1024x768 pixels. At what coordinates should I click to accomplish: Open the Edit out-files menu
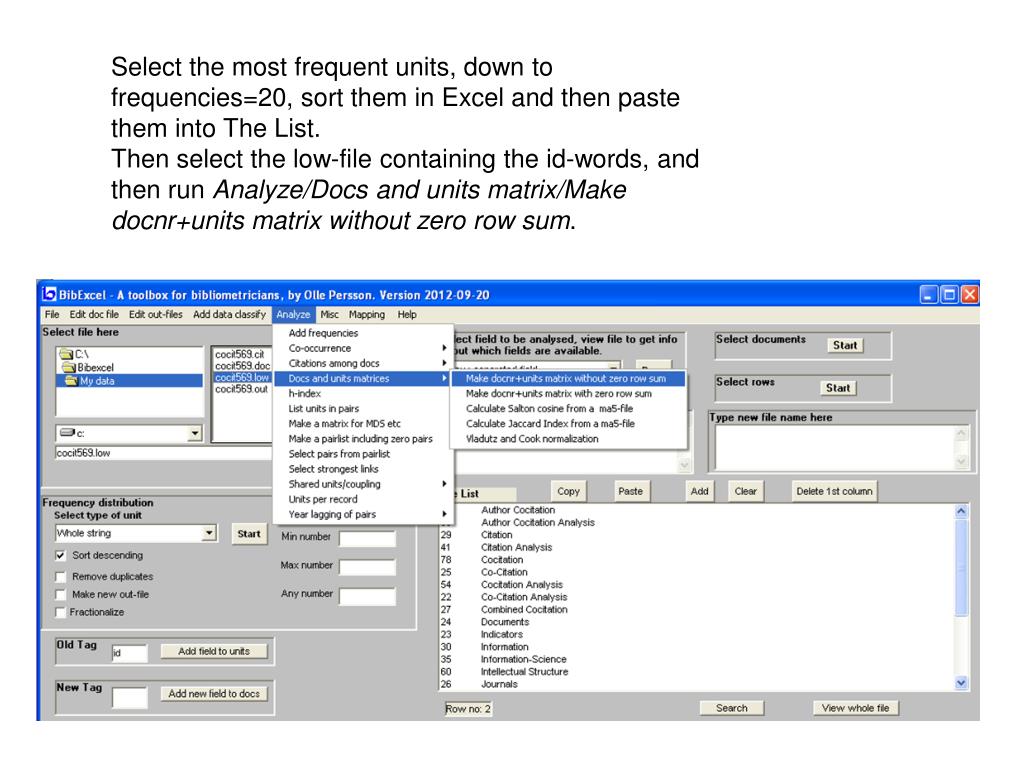[155, 314]
